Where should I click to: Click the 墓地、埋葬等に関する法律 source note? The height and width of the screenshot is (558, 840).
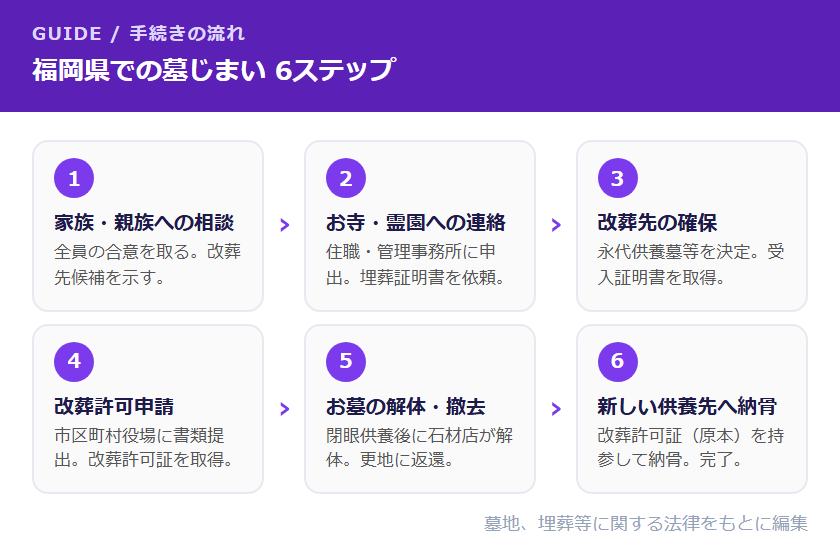(x=646, y=523)
